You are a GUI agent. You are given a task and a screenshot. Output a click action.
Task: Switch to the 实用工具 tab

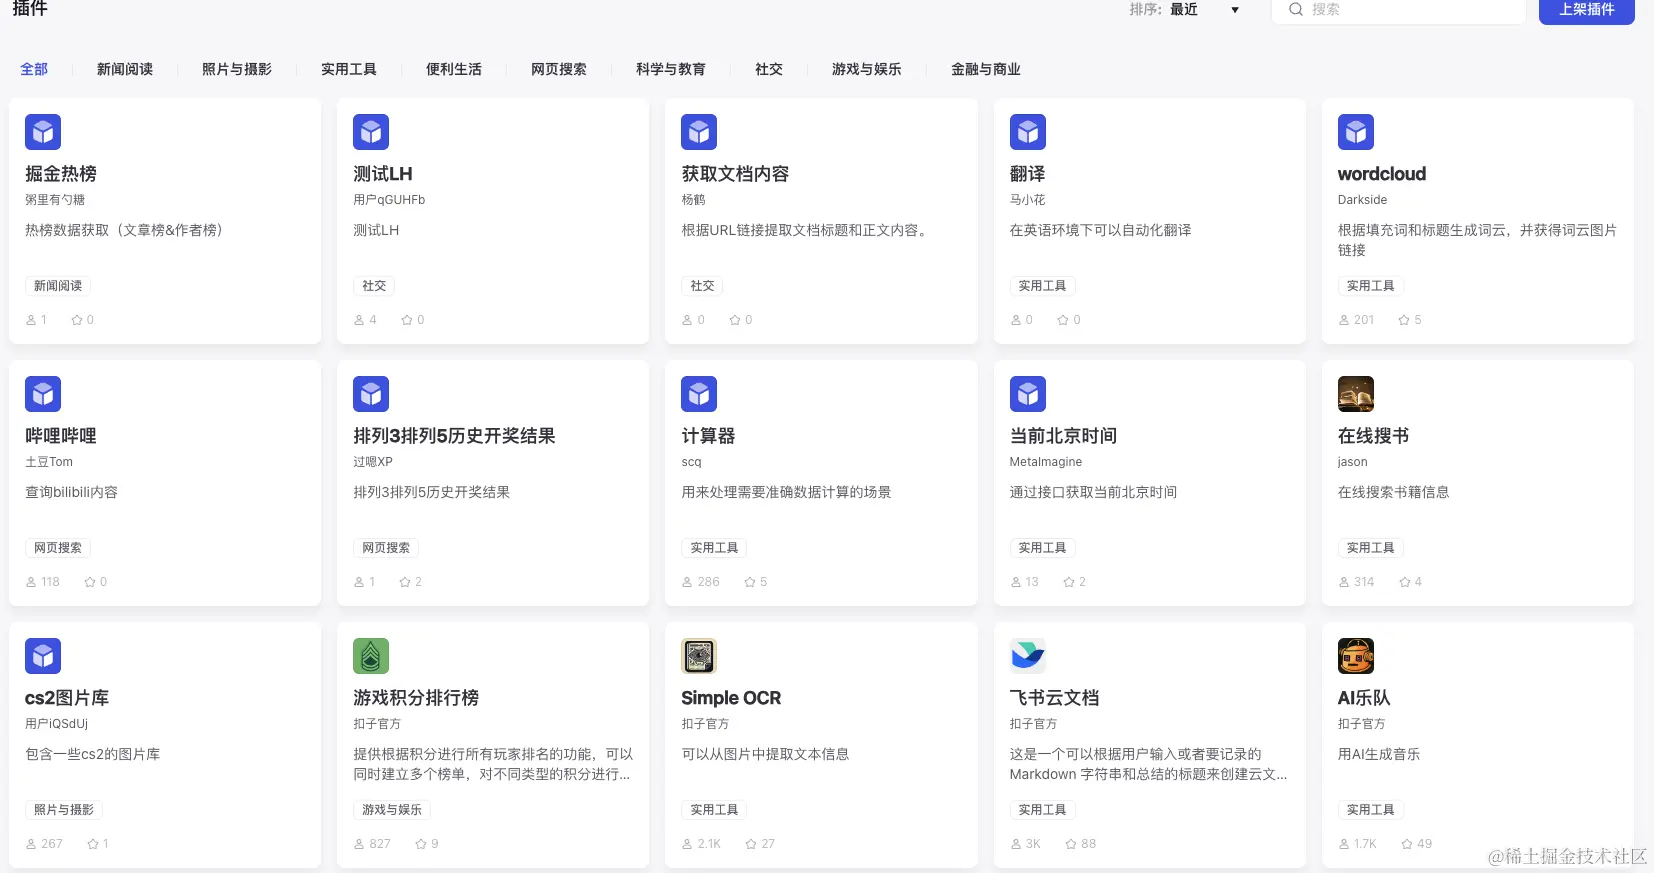(349, 69)
